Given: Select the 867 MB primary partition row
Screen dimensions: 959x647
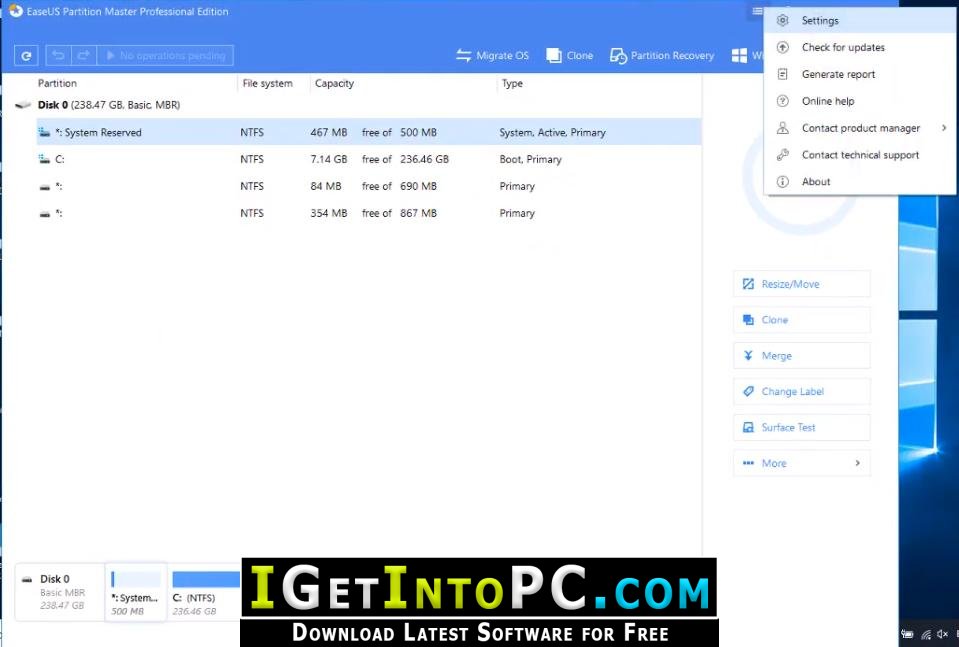Looking at the screenshot, I should tap(369, 213).
